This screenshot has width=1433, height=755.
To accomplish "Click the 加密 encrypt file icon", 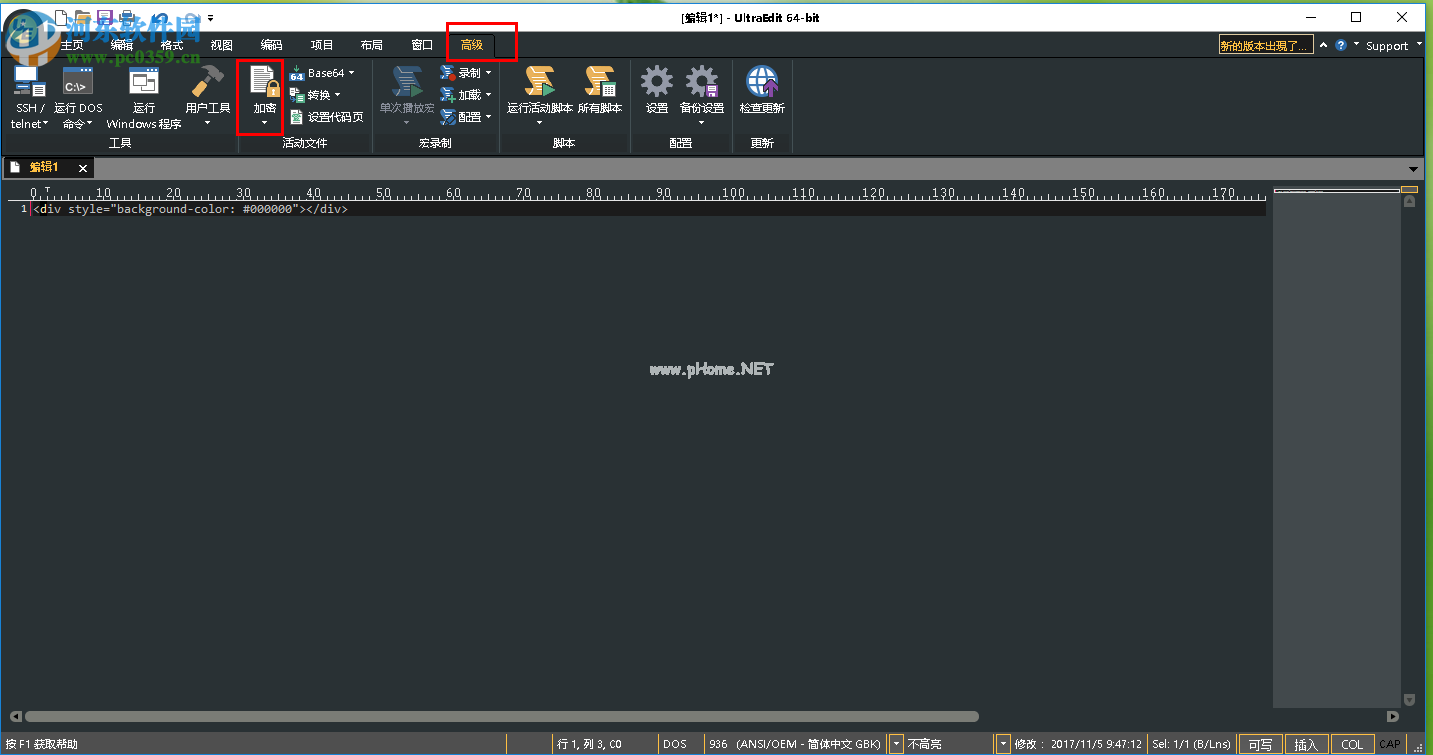I will click(264, 83).
